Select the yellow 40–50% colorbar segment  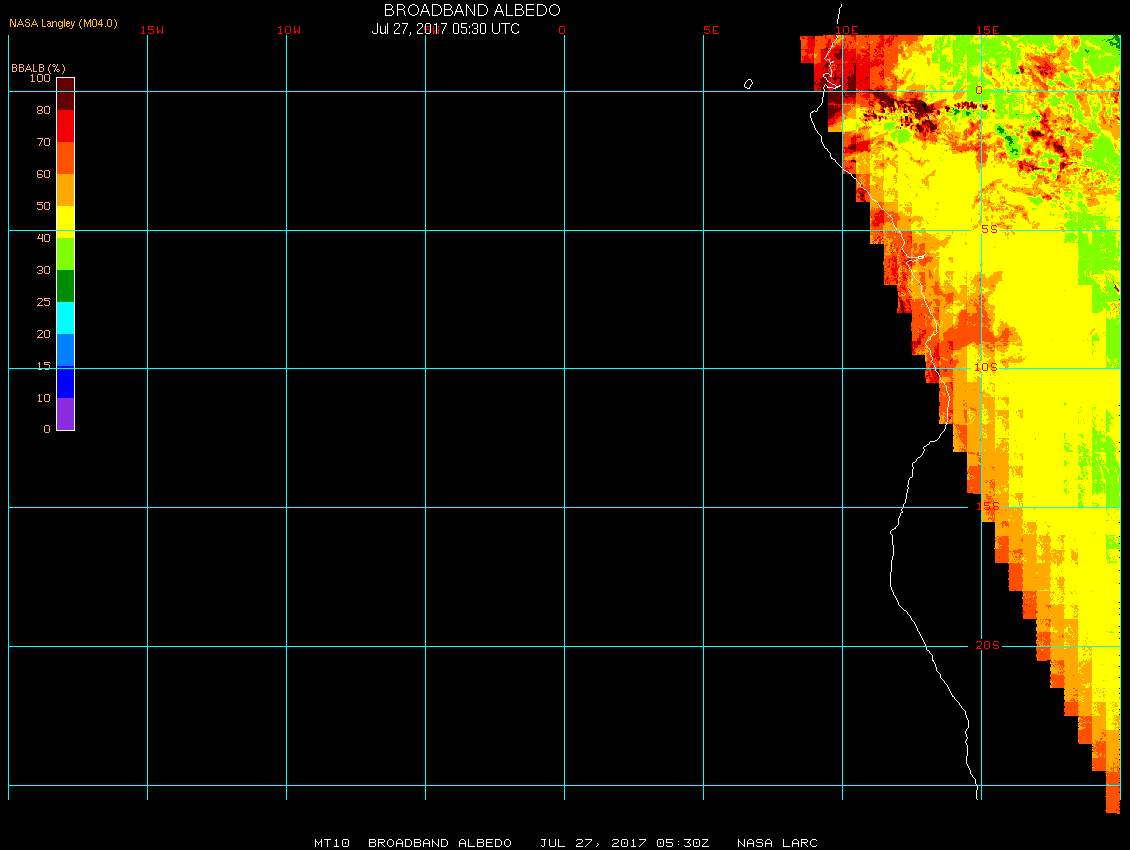pos(65,221)
